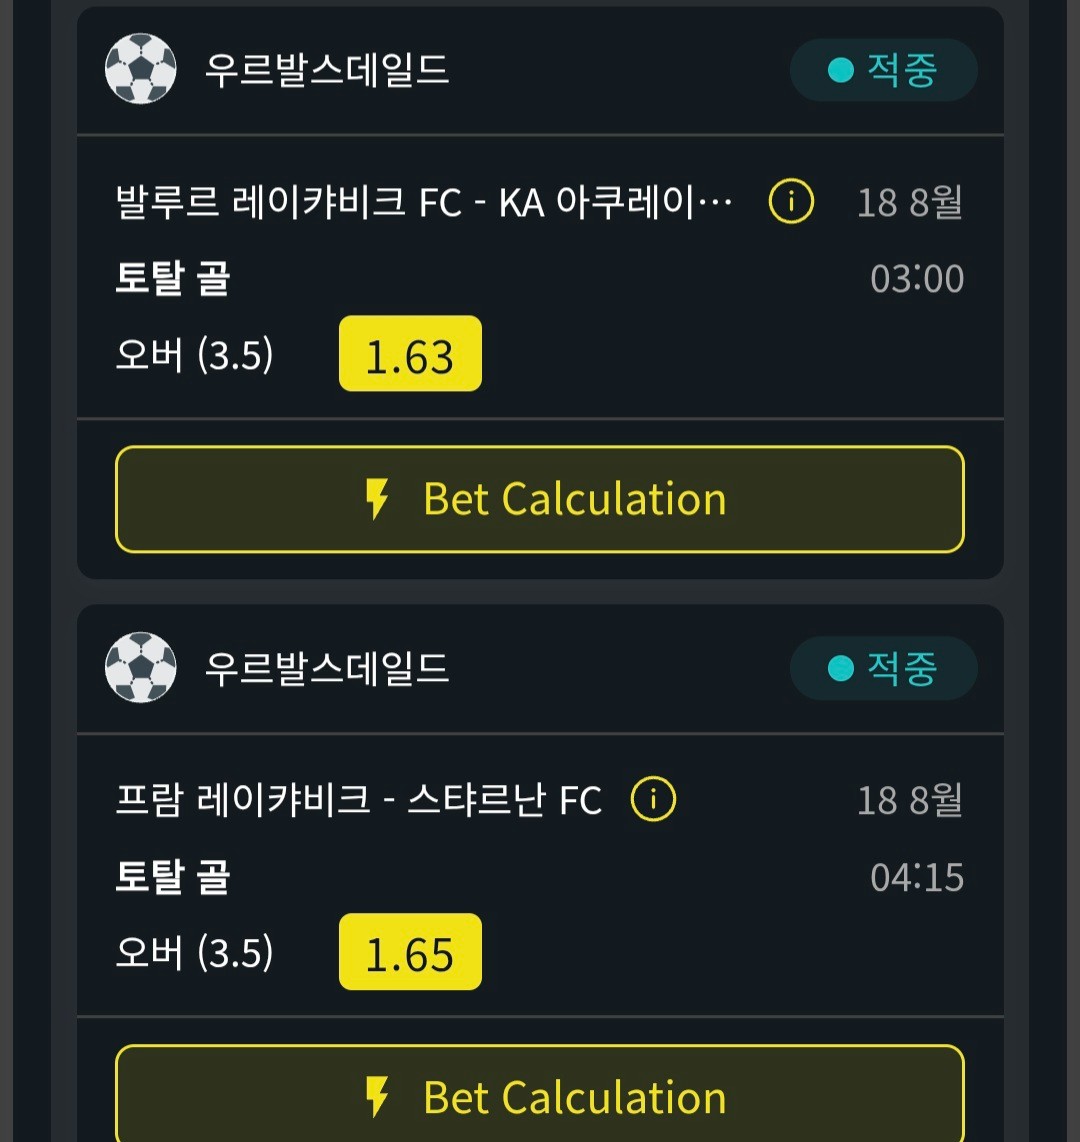Open info icon for 발루르 레이캬비크 match
The width and height of the screenshot is (1080, 1142).
pos(791,201)
